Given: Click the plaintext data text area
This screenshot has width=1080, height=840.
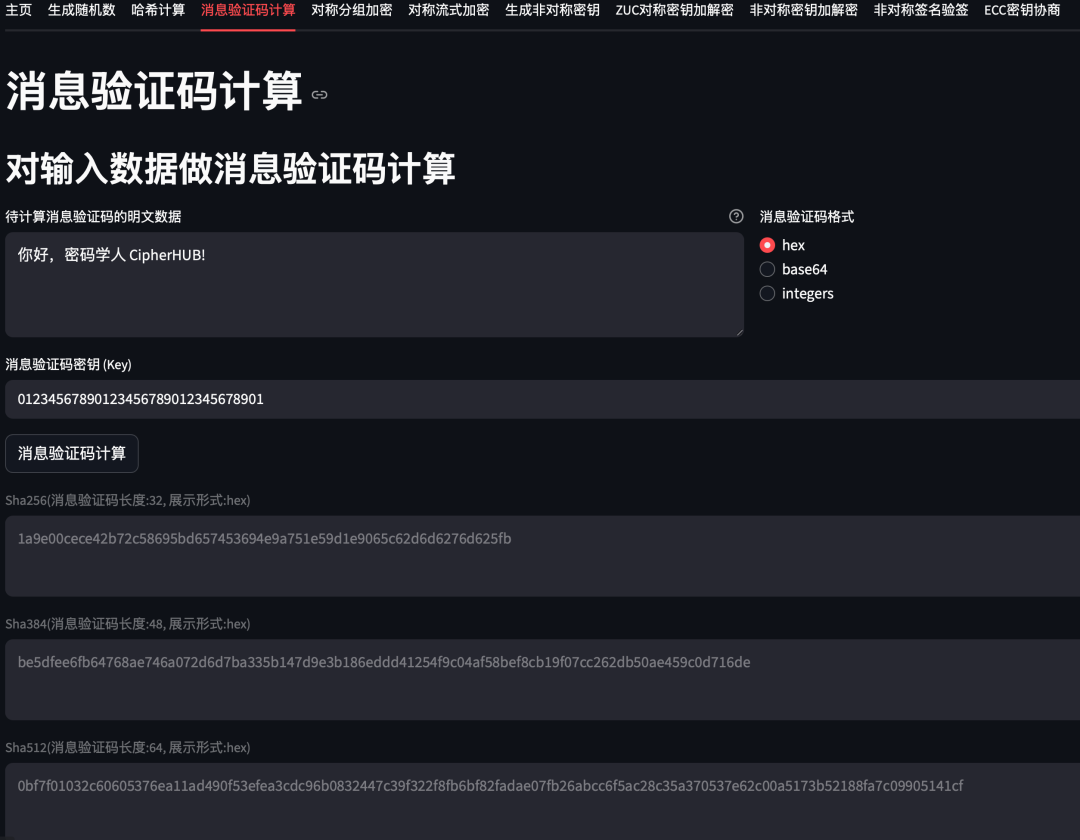Looking at the screenshot, I should coord(374,285).
